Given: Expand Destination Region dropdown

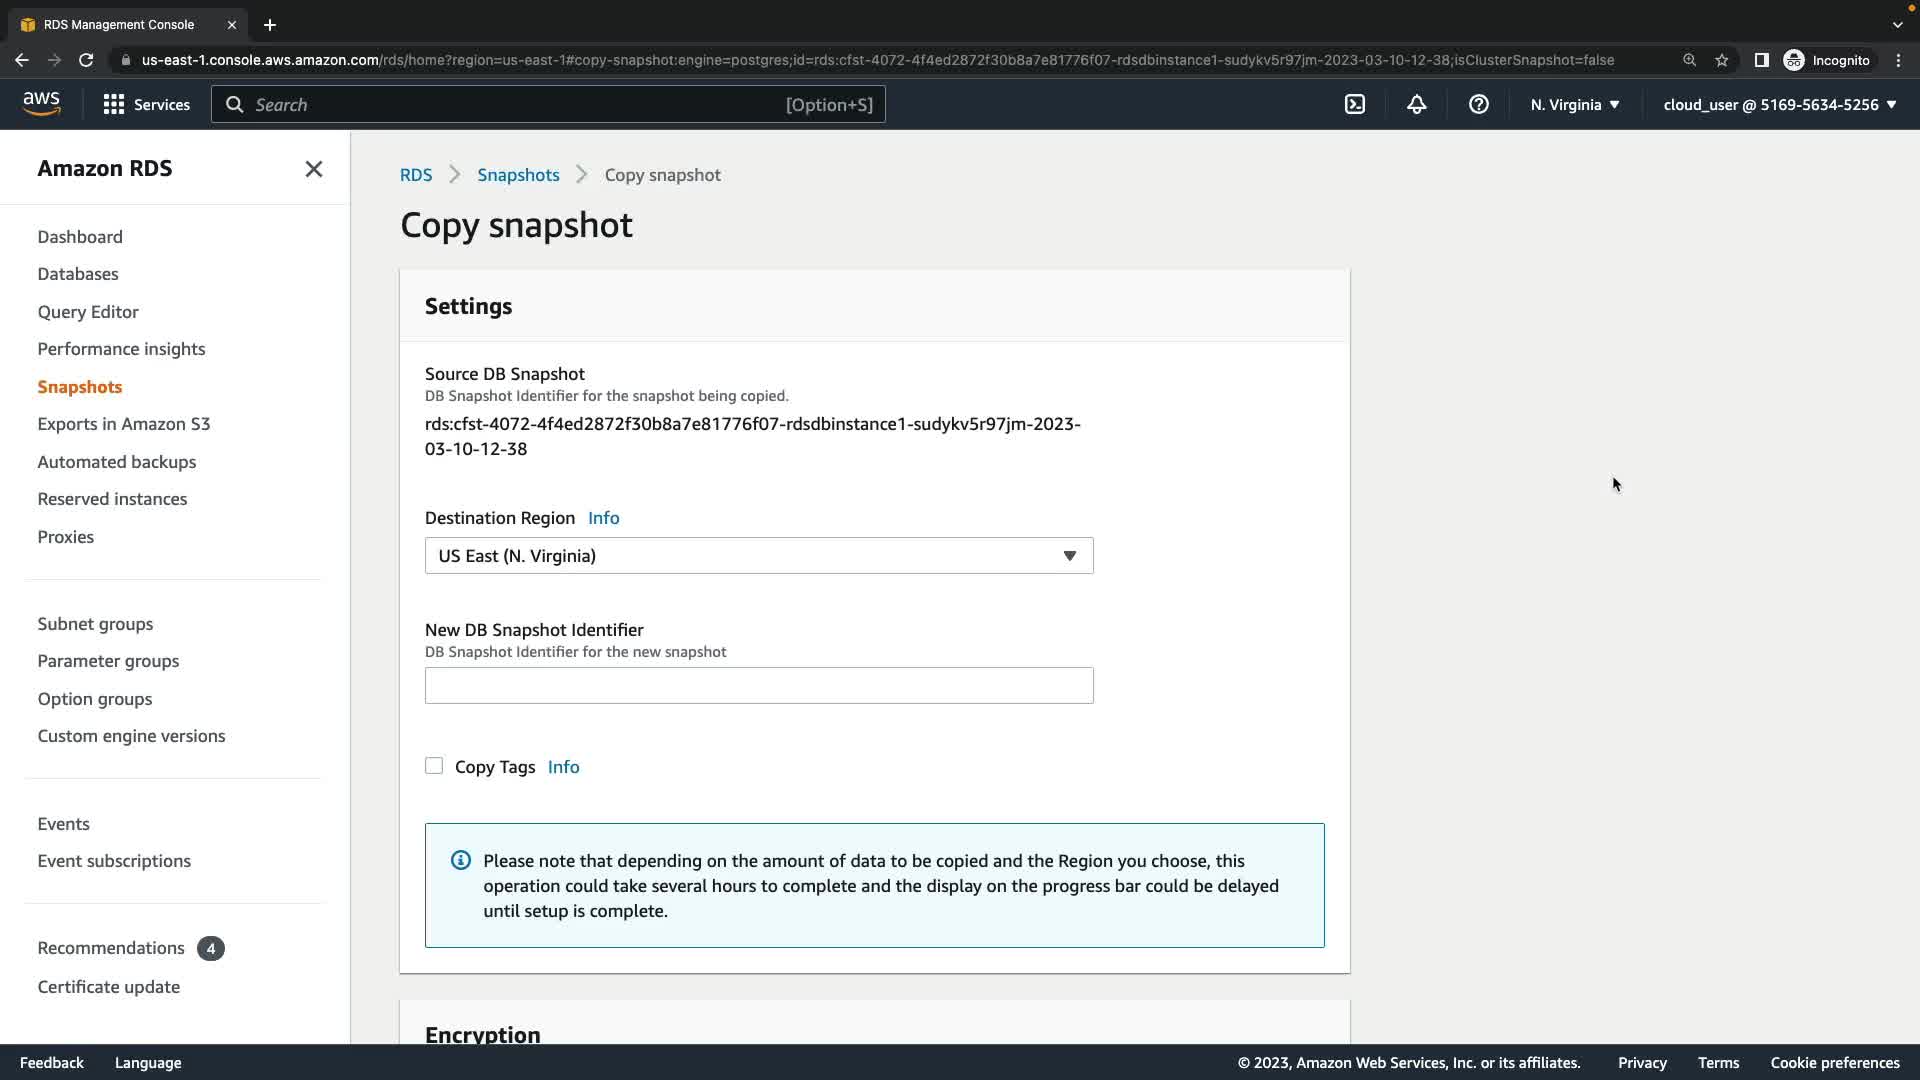Looking at the screenshot, I should (x=758, y=556).
